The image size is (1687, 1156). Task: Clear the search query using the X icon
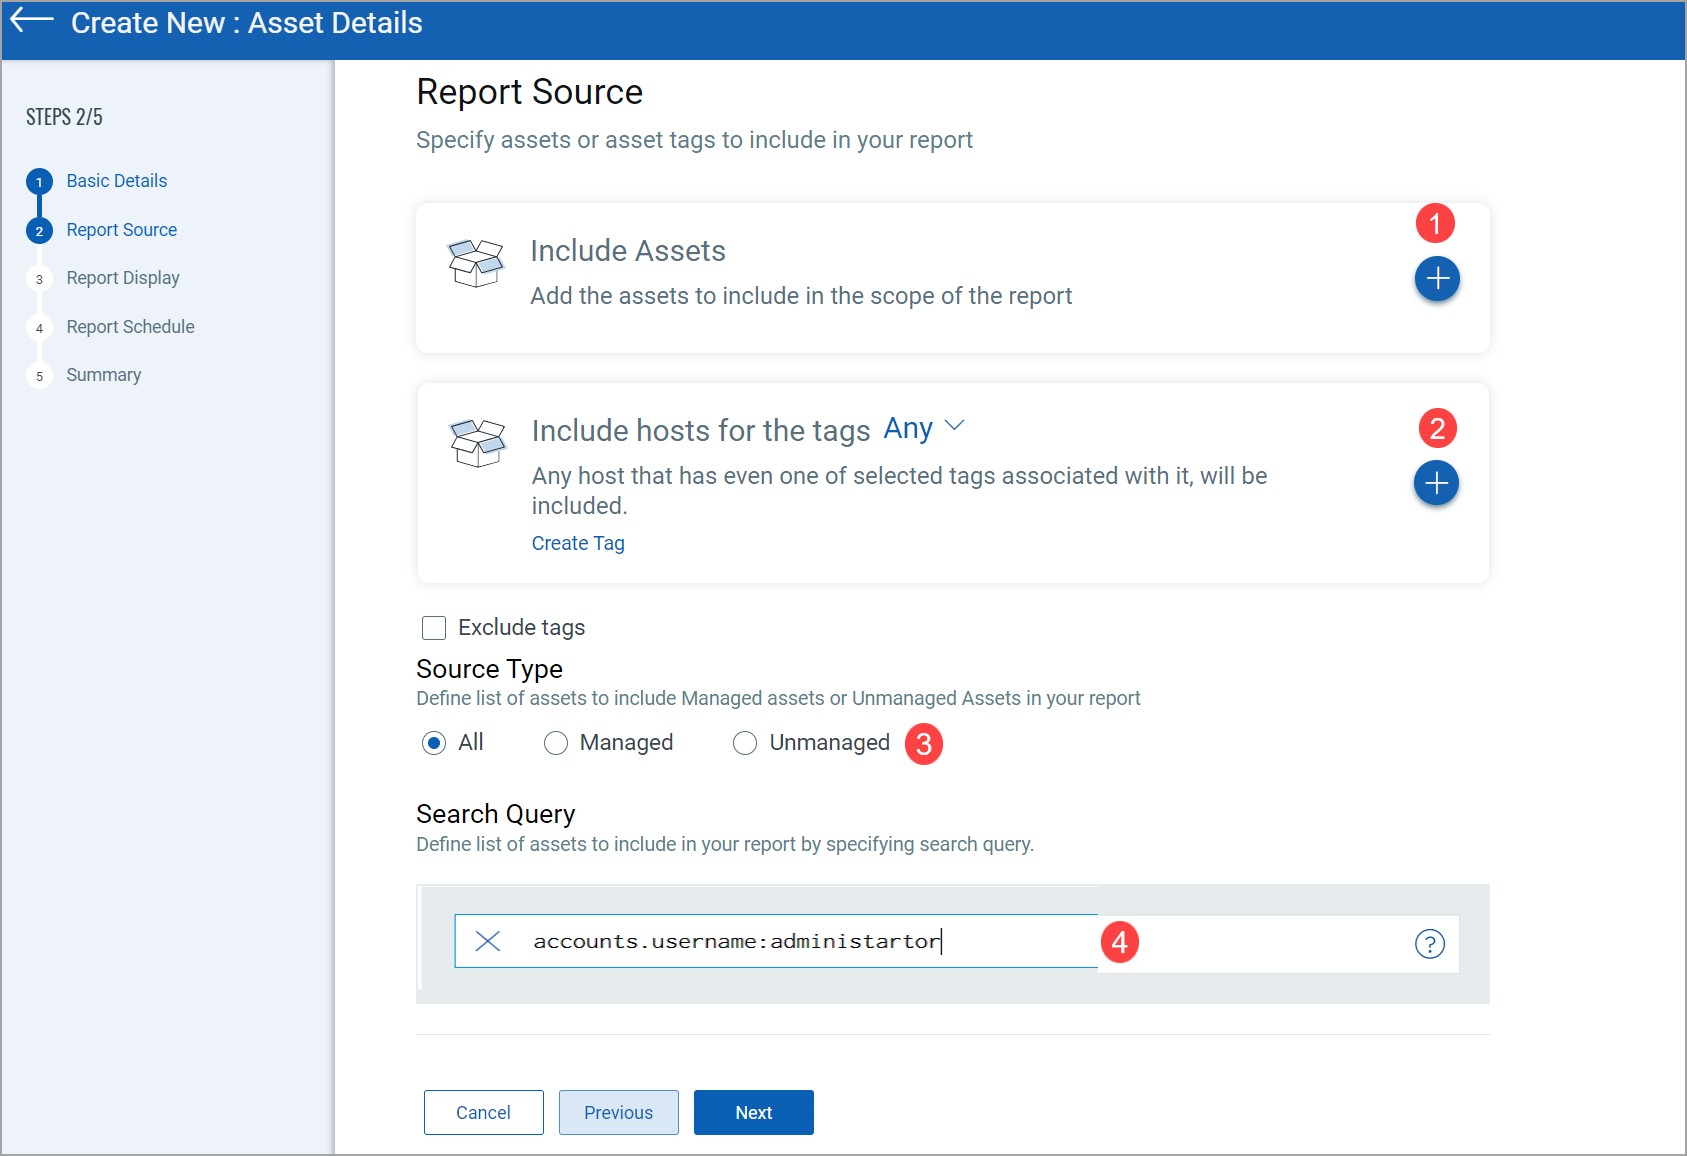[x=488, y=941]
